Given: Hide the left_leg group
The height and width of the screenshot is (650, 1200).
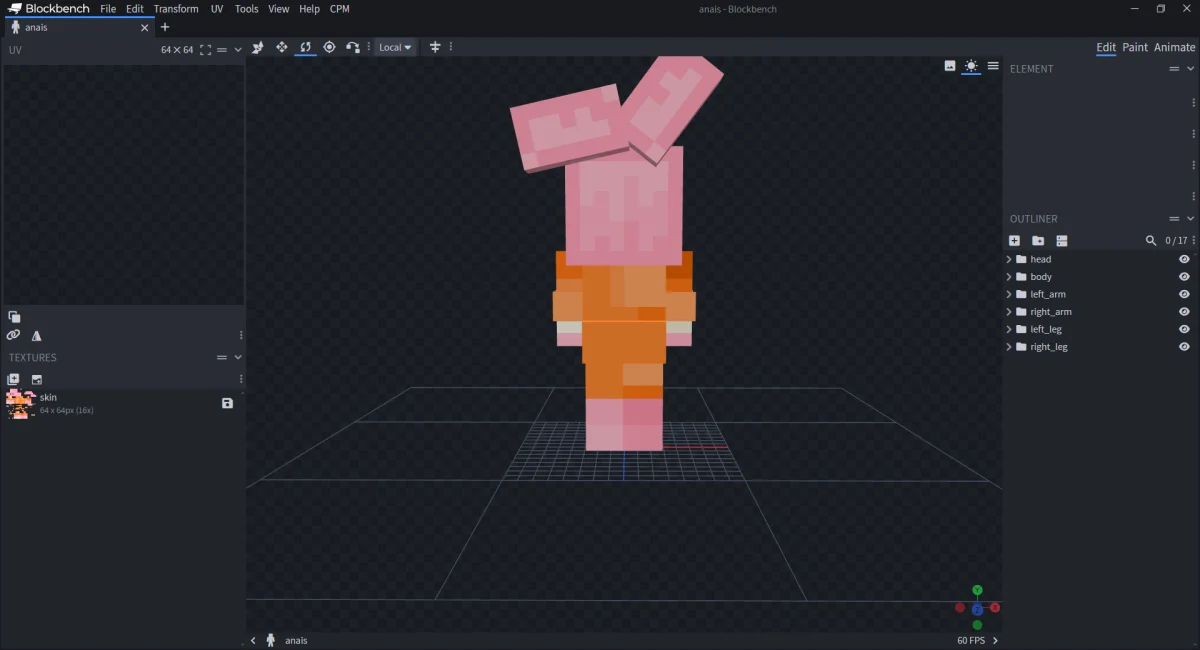Looking at the screenshot, I should pos(1184,329).
